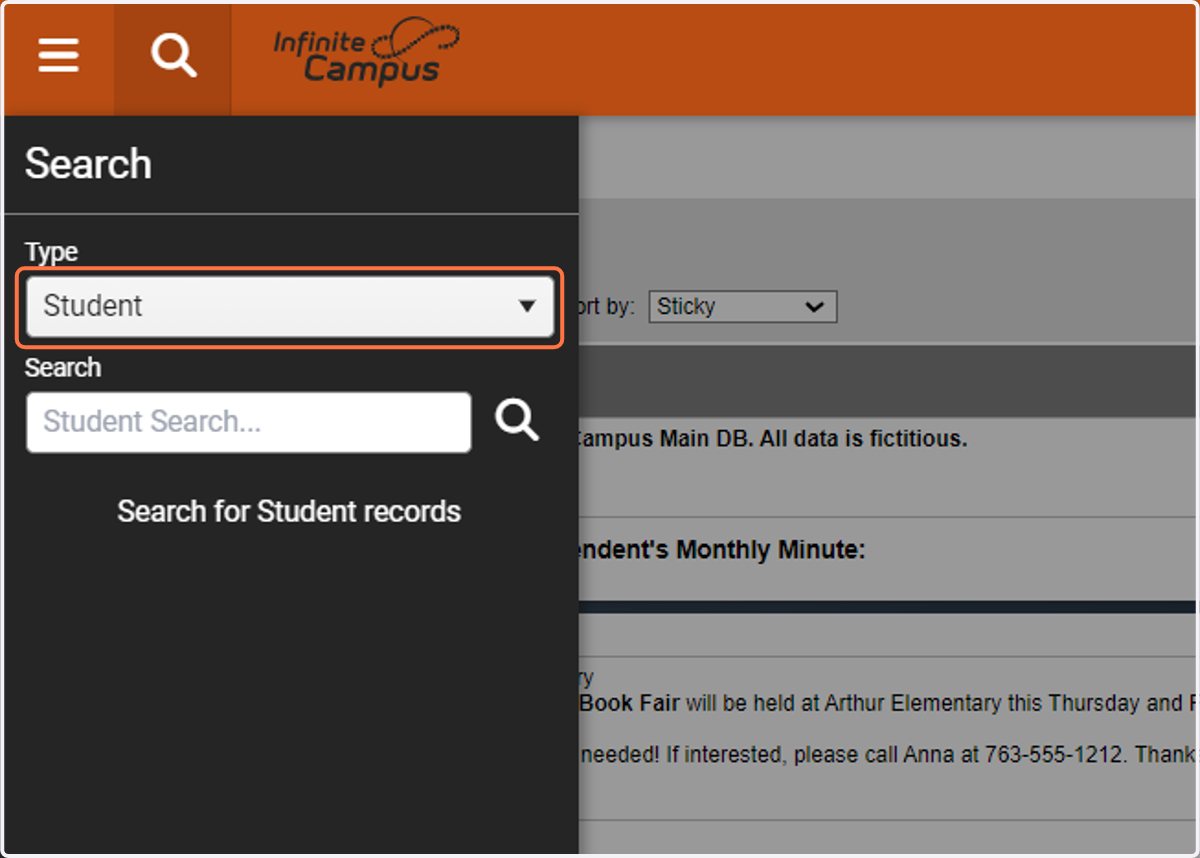
Task: Open the Sticky sort-by dropdown
Action: [743, 307]
